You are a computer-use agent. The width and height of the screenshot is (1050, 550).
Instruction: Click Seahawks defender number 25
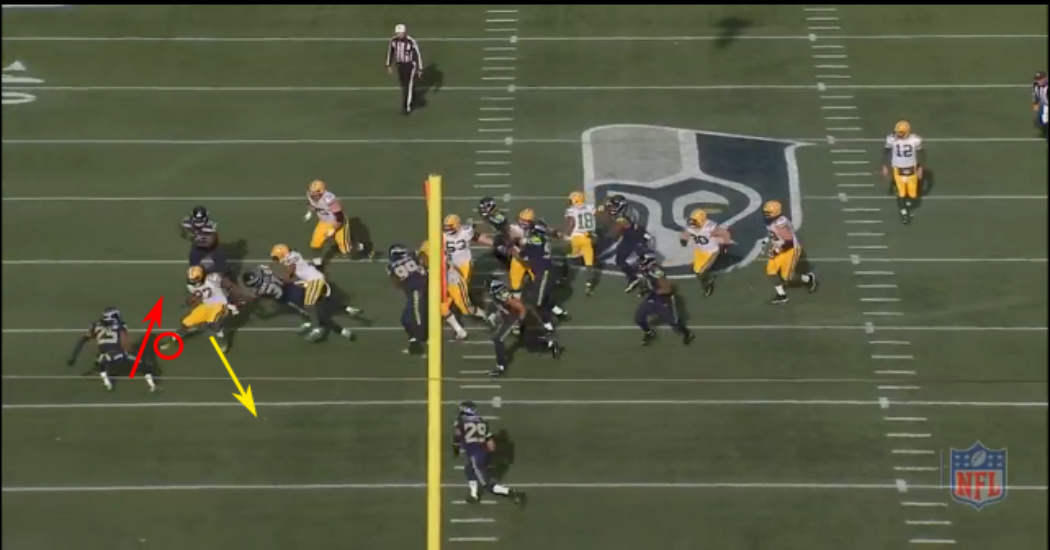tap(110, 345)
